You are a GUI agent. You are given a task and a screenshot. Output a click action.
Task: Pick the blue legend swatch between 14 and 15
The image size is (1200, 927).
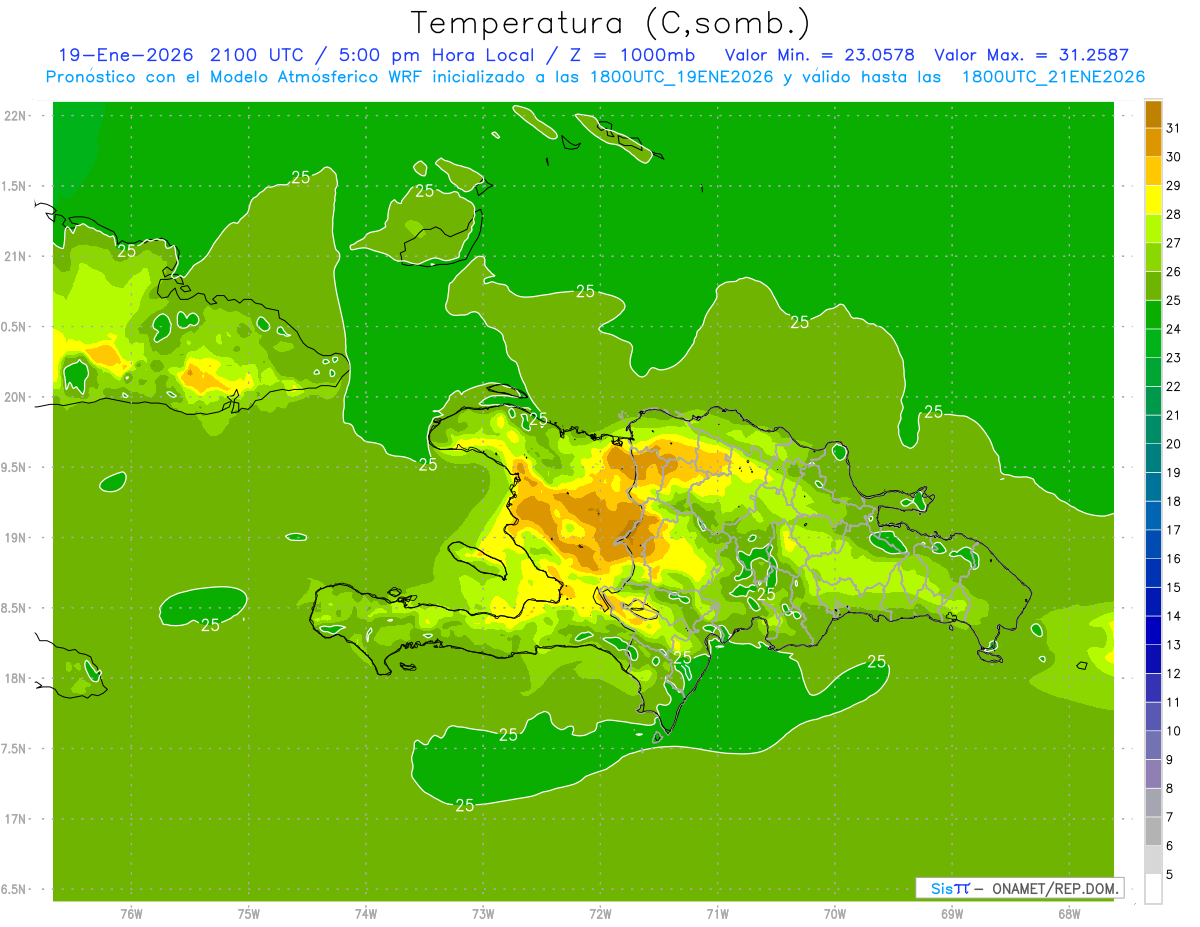click(x=1153, y=602)
